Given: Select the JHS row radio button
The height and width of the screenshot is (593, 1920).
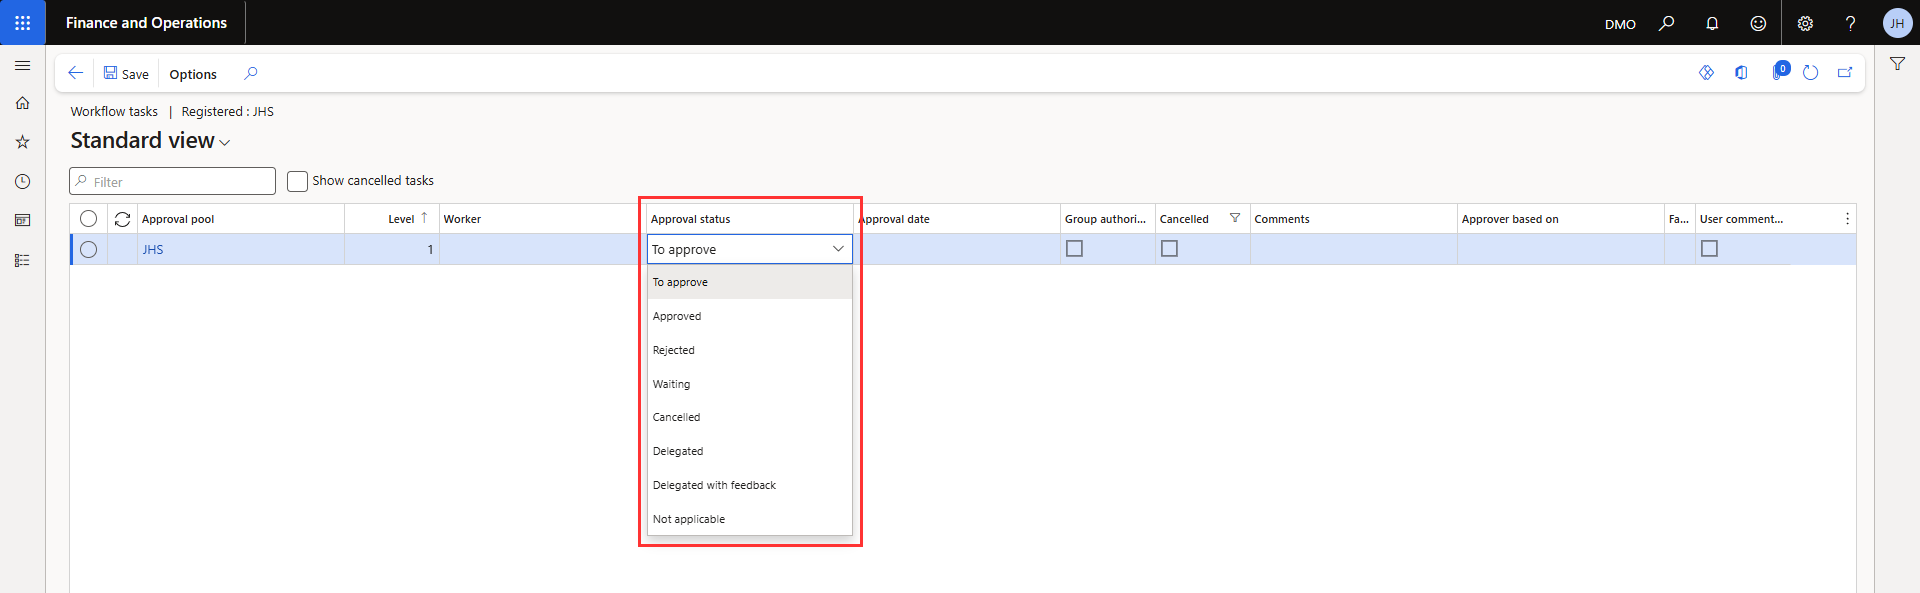Looking at the screenshot, I should pyautogui.click(x=89, y=249).
